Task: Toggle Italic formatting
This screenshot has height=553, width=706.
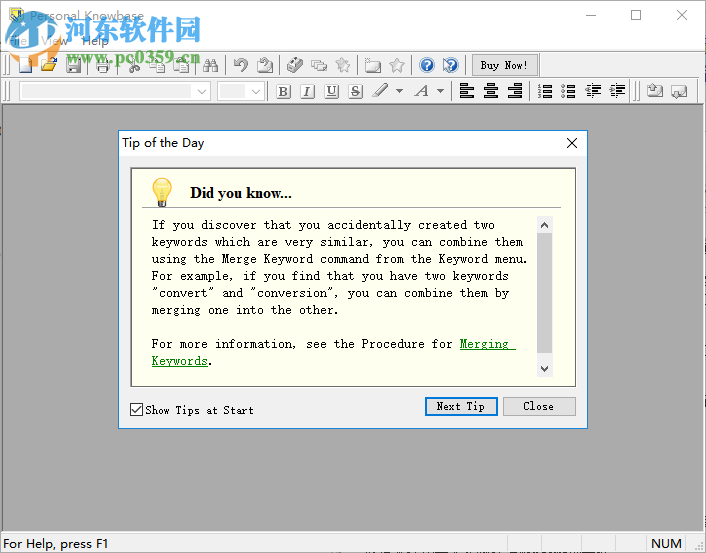Action: pyautogui.click(x=307, y=91)
